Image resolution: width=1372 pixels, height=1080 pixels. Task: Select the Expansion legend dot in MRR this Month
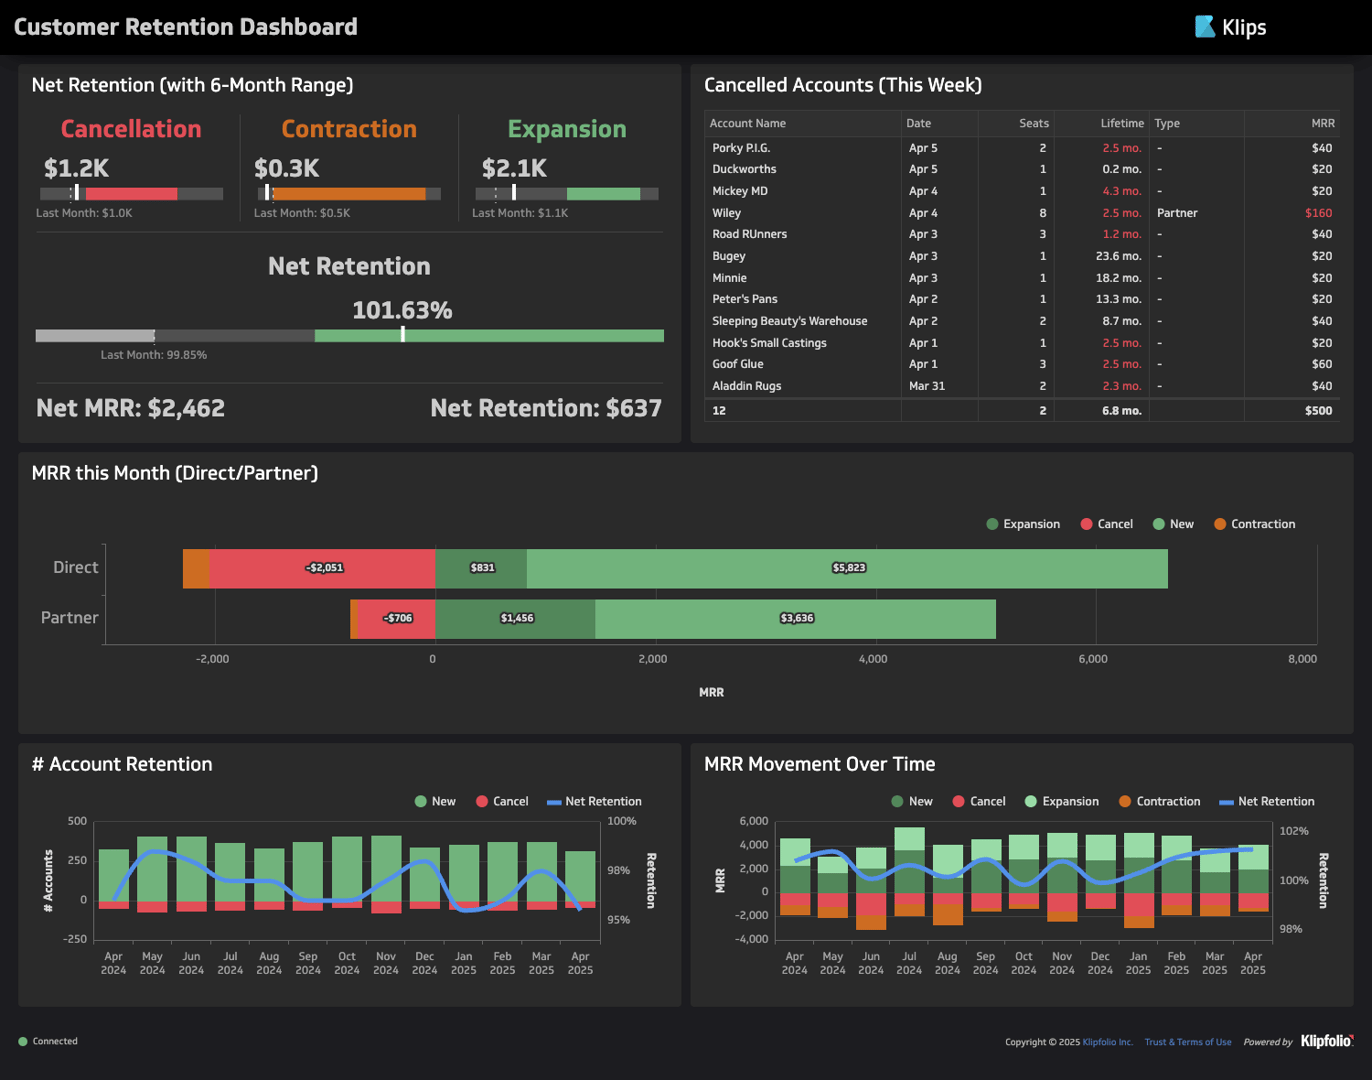click(x=994, y=523)
